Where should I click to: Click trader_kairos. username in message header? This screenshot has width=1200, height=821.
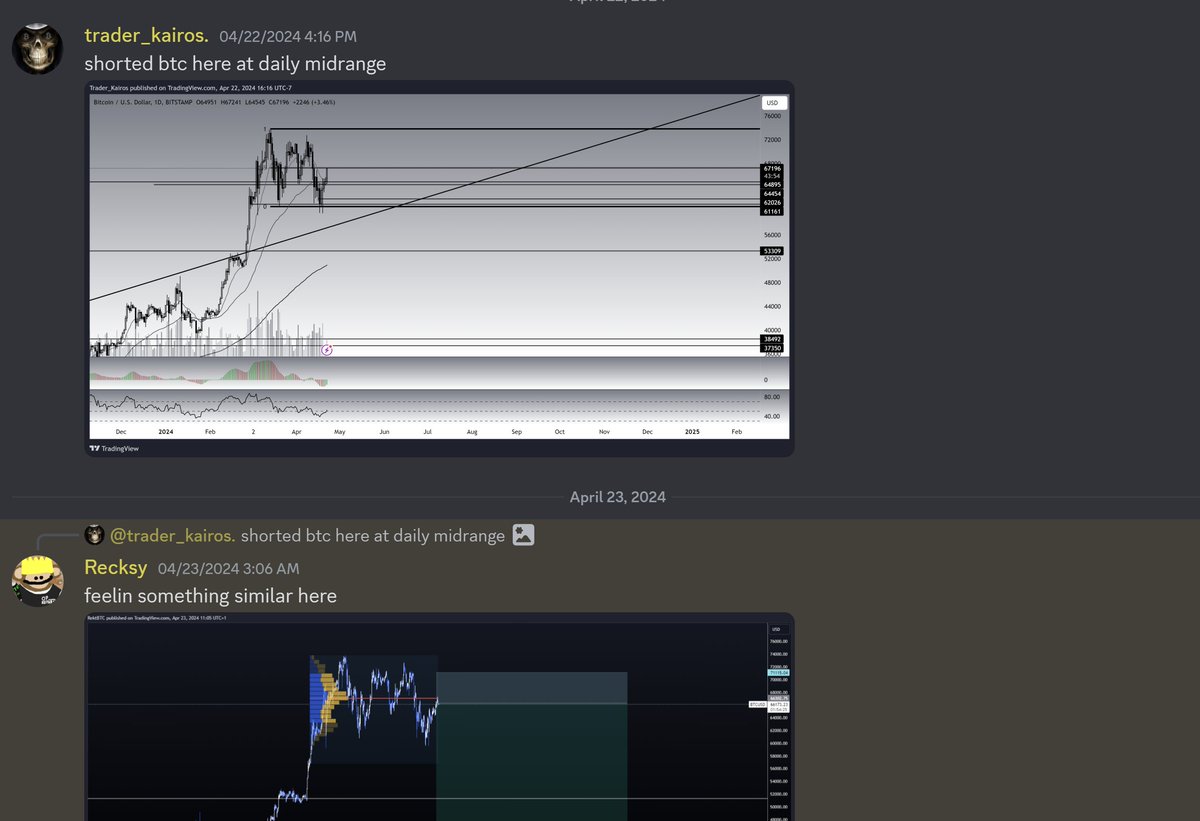pyautogui.click(x=146, y=35)
